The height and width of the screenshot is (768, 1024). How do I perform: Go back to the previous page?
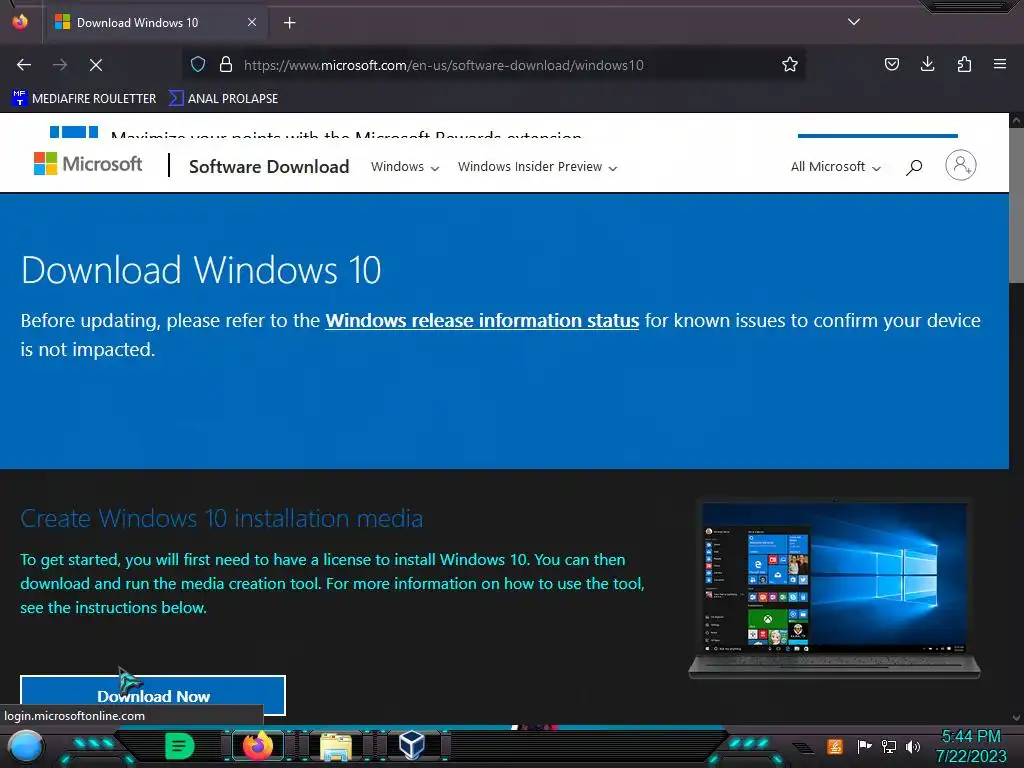24,65
